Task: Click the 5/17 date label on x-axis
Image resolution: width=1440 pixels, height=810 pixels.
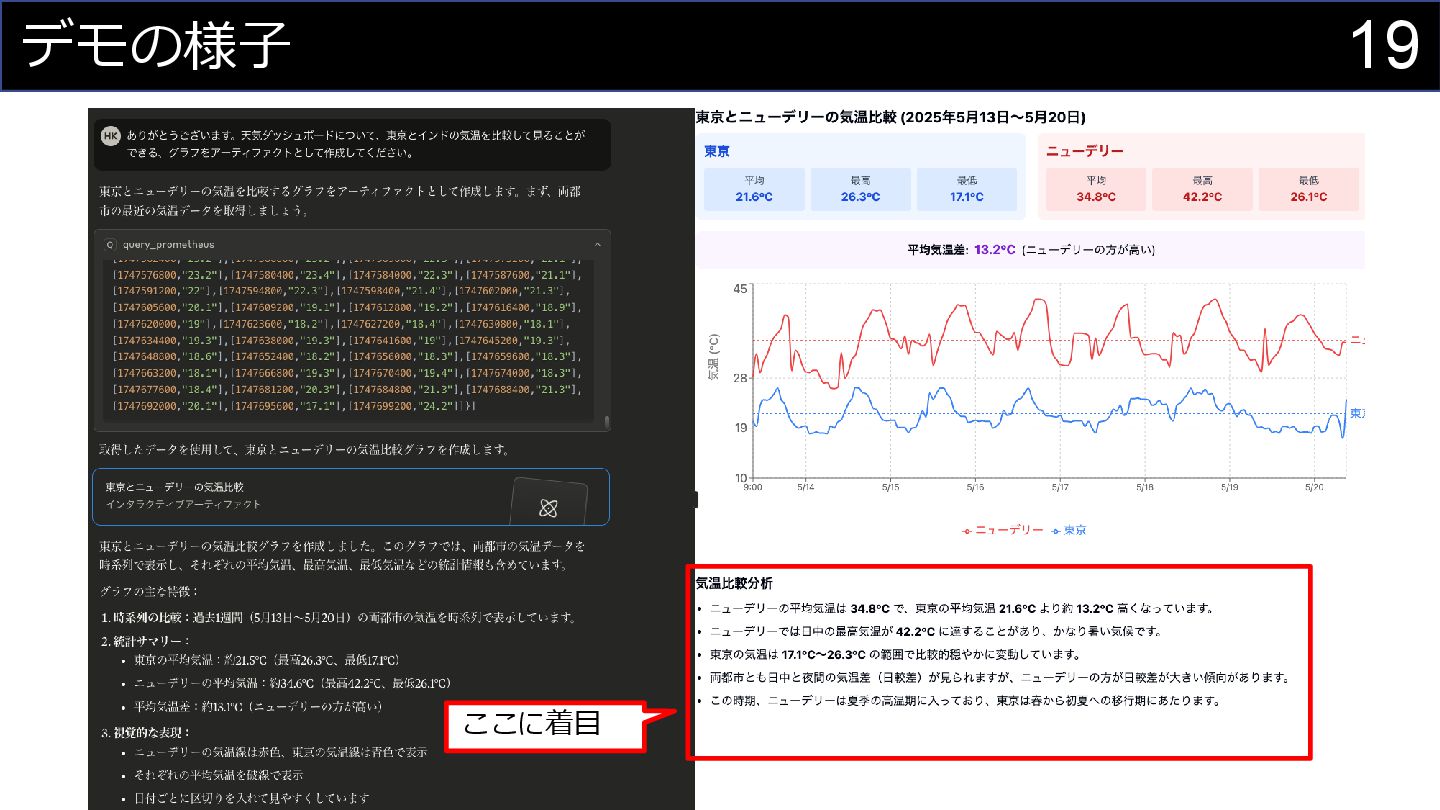Action: pos(1060,486)
